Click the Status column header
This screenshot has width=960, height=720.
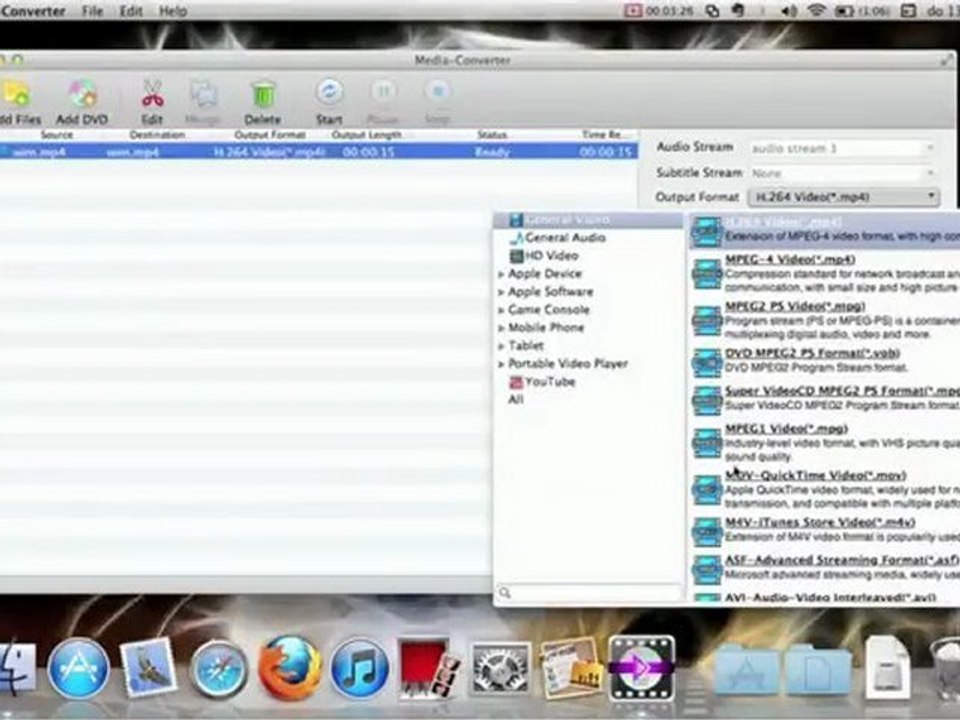tap(492, 135)
